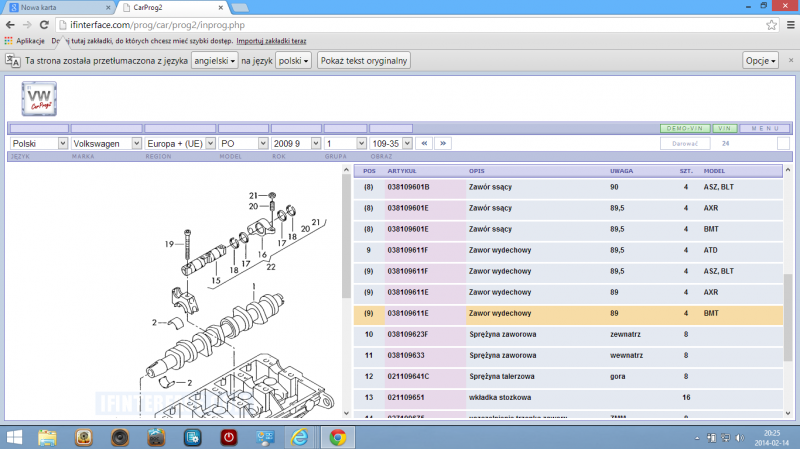Open the MENU button
Viewport: 800px width, 449px height.
point(765,129)
